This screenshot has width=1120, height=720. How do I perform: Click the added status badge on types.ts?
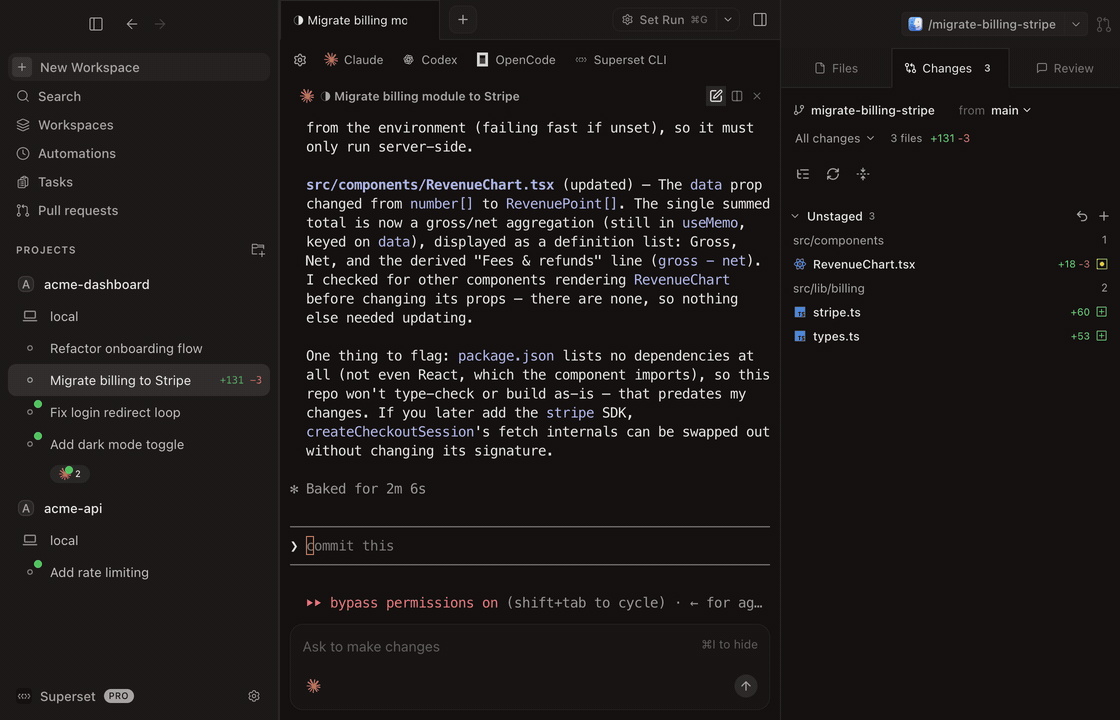tap(1101, 336)
